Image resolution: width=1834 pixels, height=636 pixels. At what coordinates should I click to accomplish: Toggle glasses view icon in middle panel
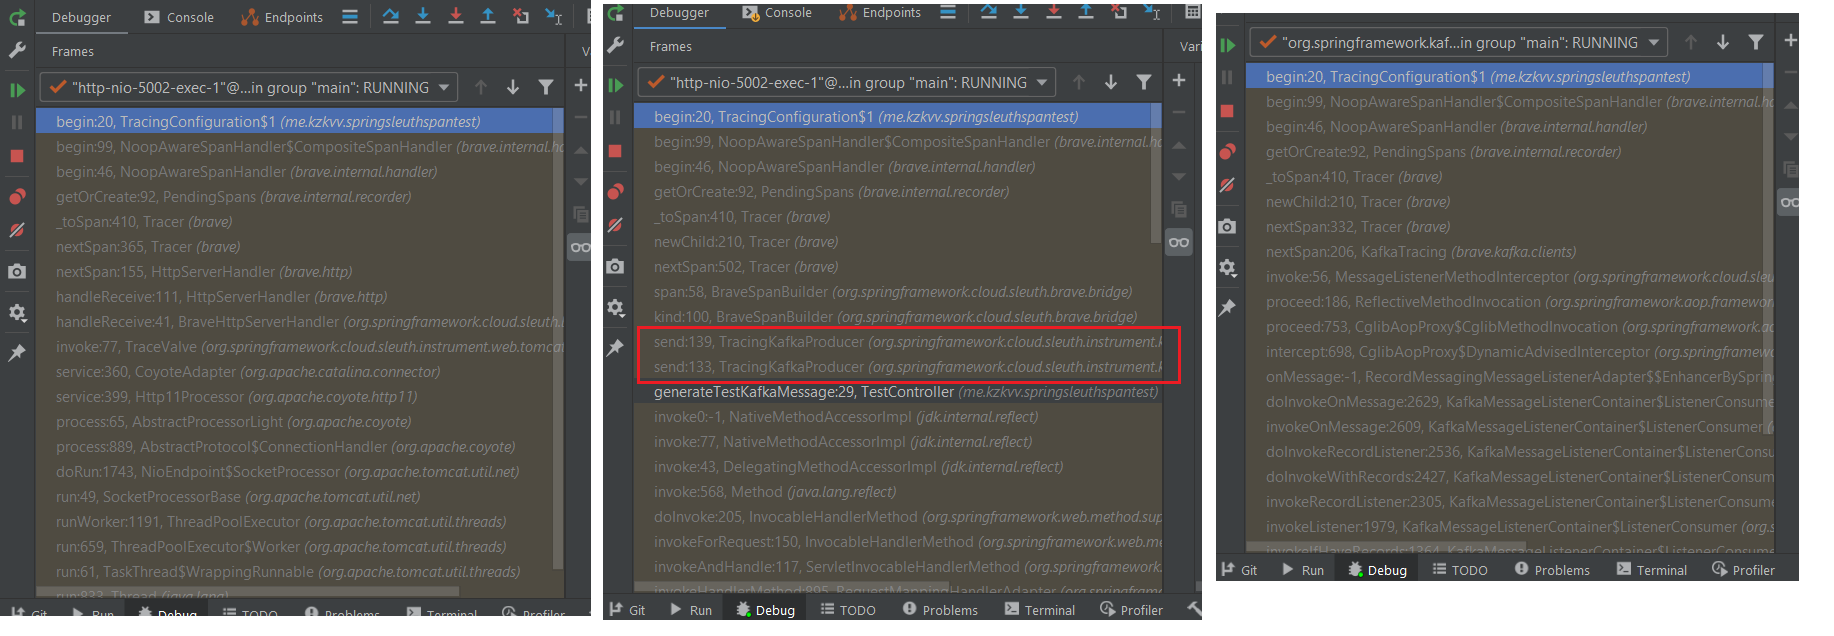tap(1179, 242)
